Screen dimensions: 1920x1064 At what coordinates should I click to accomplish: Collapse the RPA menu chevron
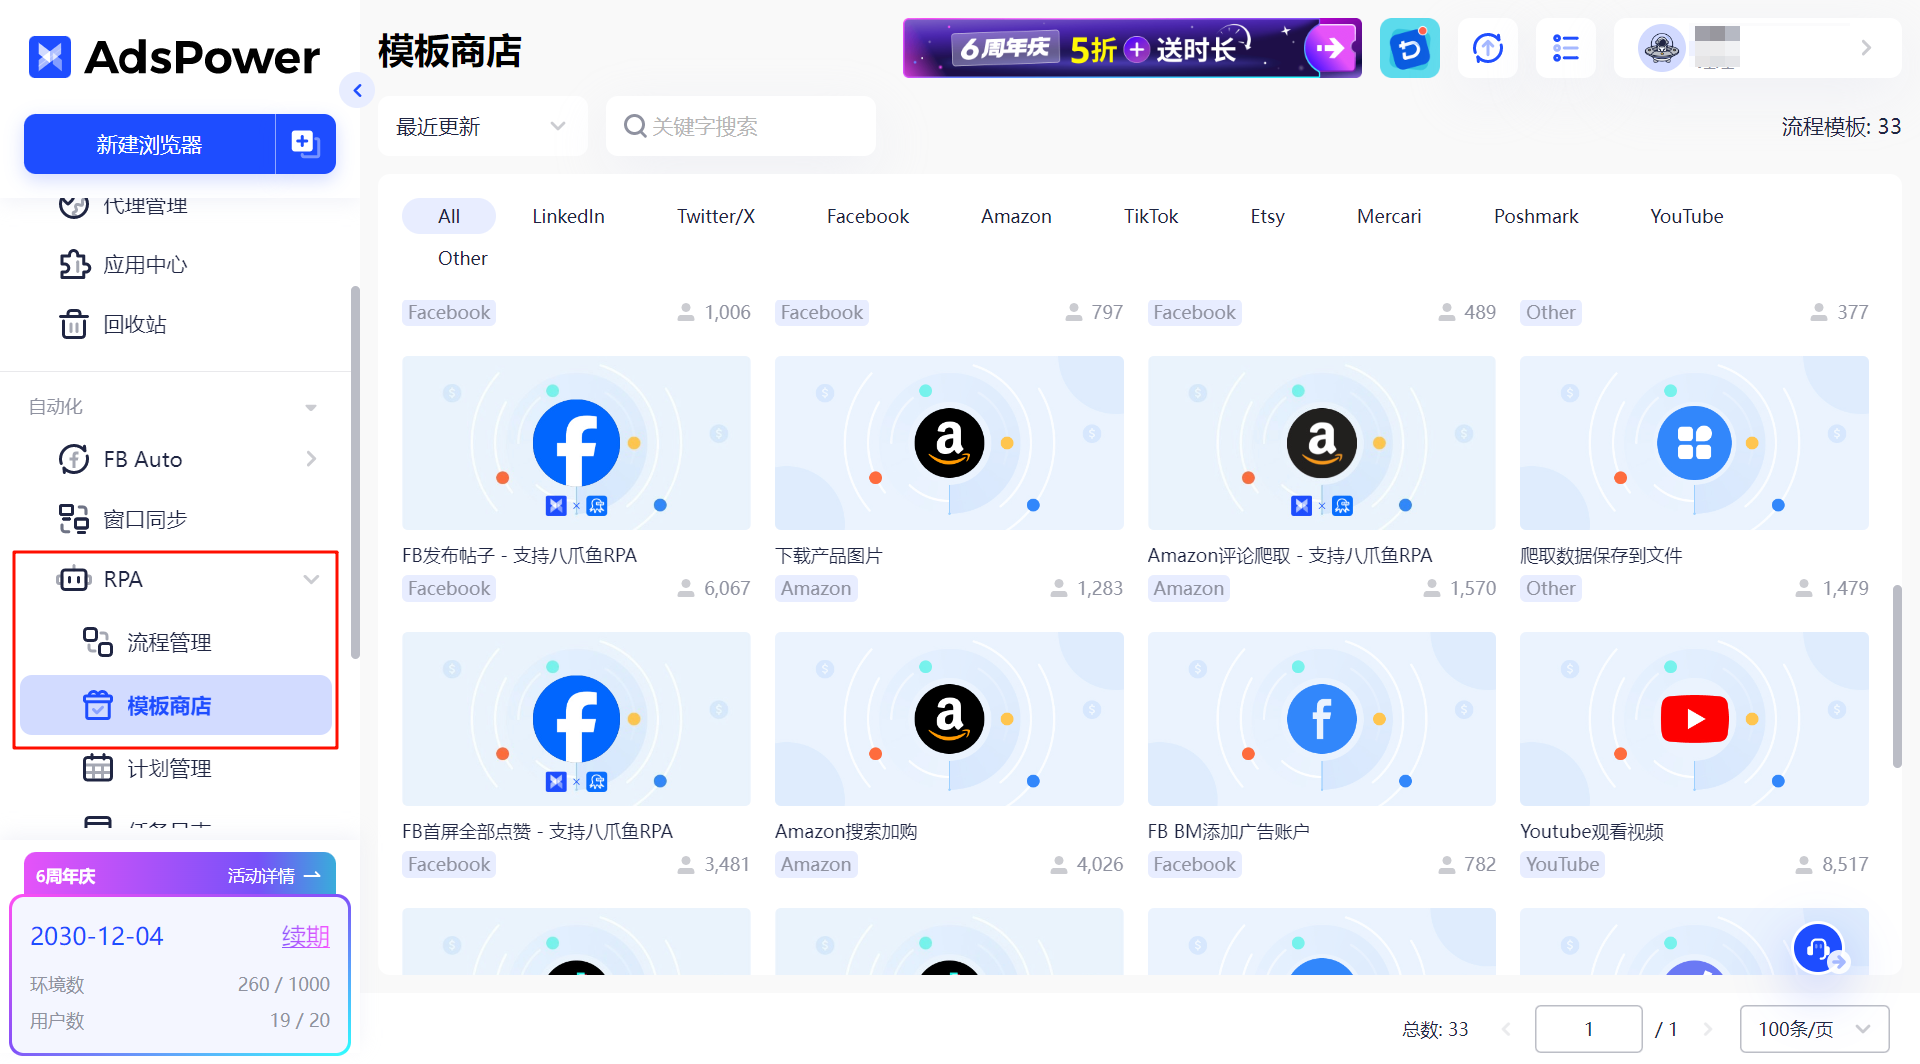(x=311, y=579)
